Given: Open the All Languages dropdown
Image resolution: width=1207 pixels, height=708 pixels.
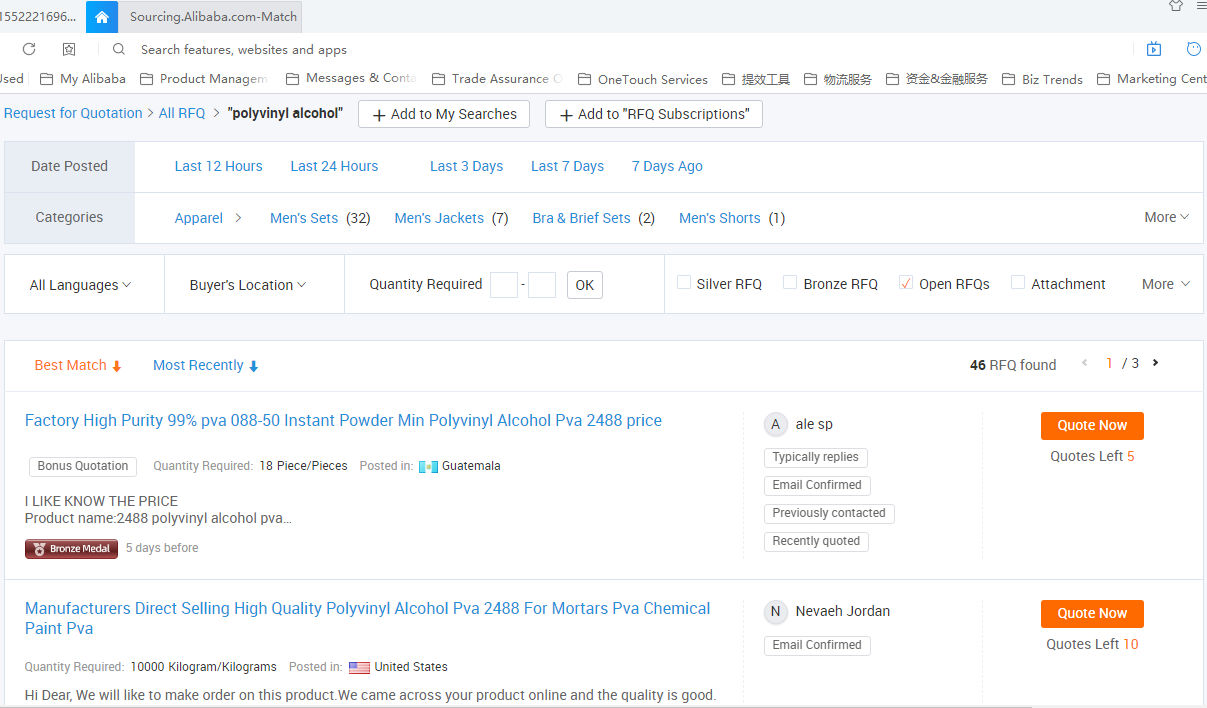Looking at the screenshot, I should coord(80,285).
